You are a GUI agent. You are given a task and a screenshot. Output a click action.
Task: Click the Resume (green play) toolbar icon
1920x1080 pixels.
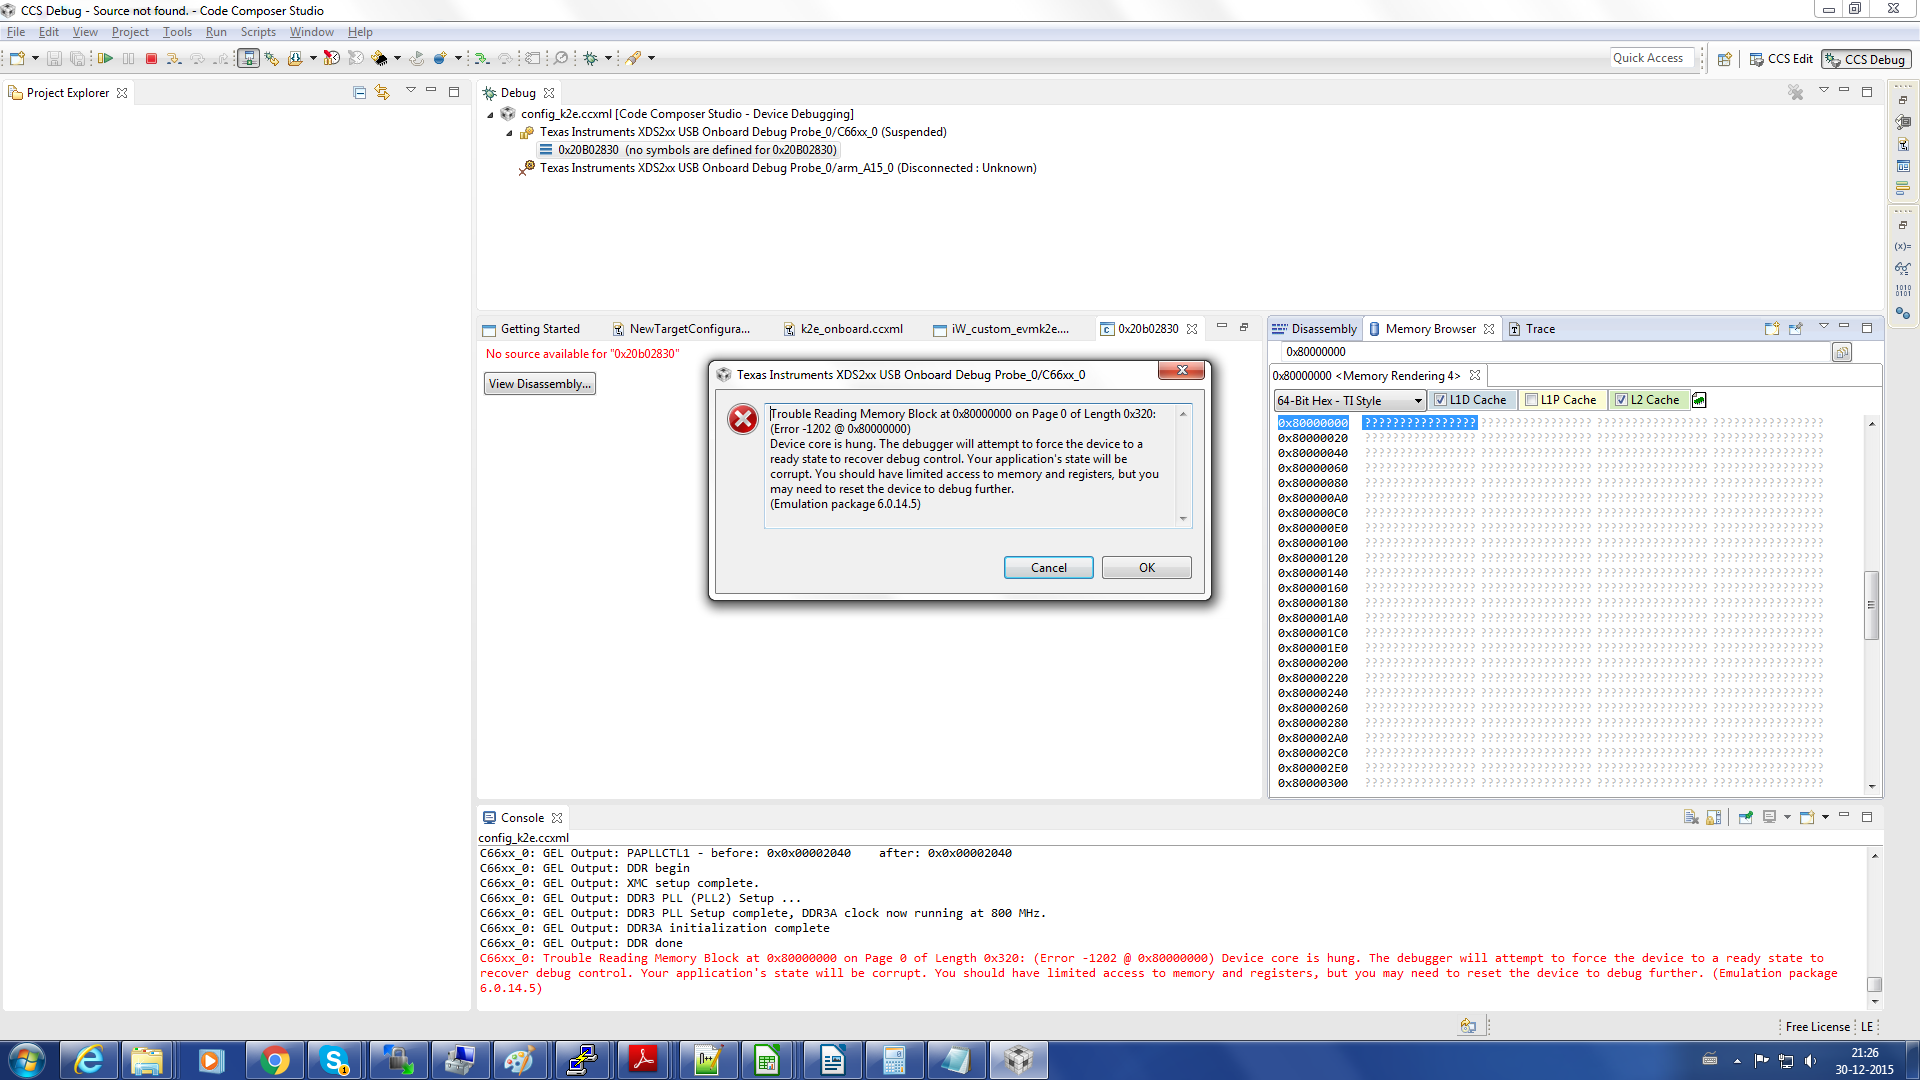(x=105, y=58)
